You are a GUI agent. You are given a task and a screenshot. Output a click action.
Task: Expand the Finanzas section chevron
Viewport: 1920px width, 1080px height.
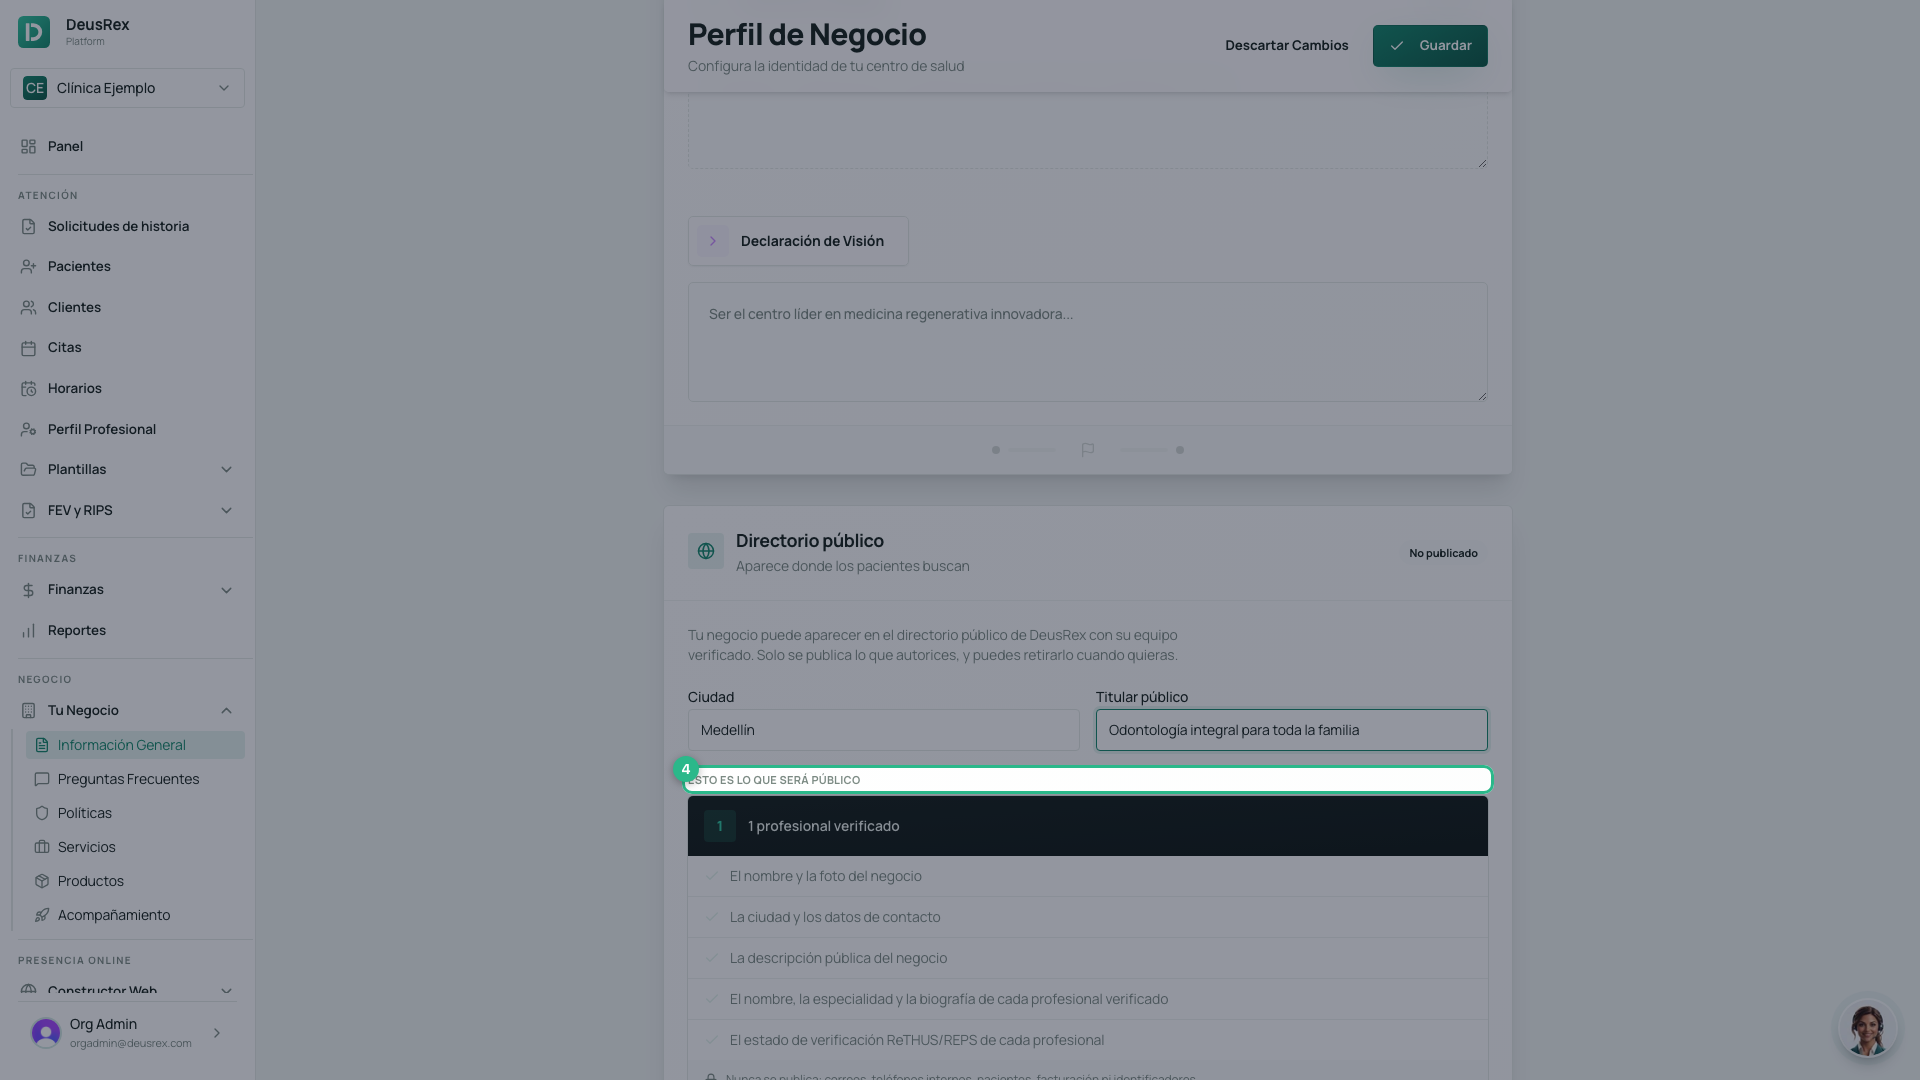pyautogui.click(x=226, y=590)
